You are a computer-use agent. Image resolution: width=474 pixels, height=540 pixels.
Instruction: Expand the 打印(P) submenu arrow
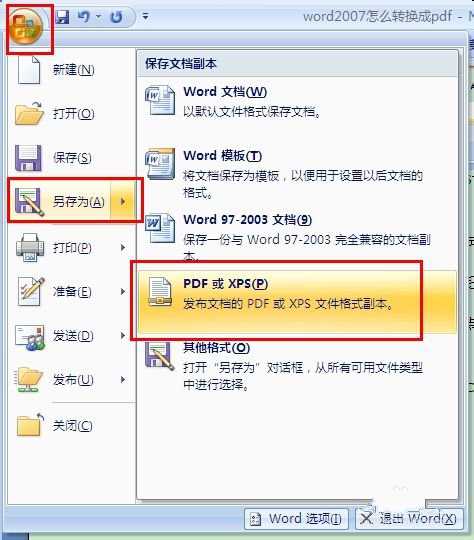pos(123,247)
